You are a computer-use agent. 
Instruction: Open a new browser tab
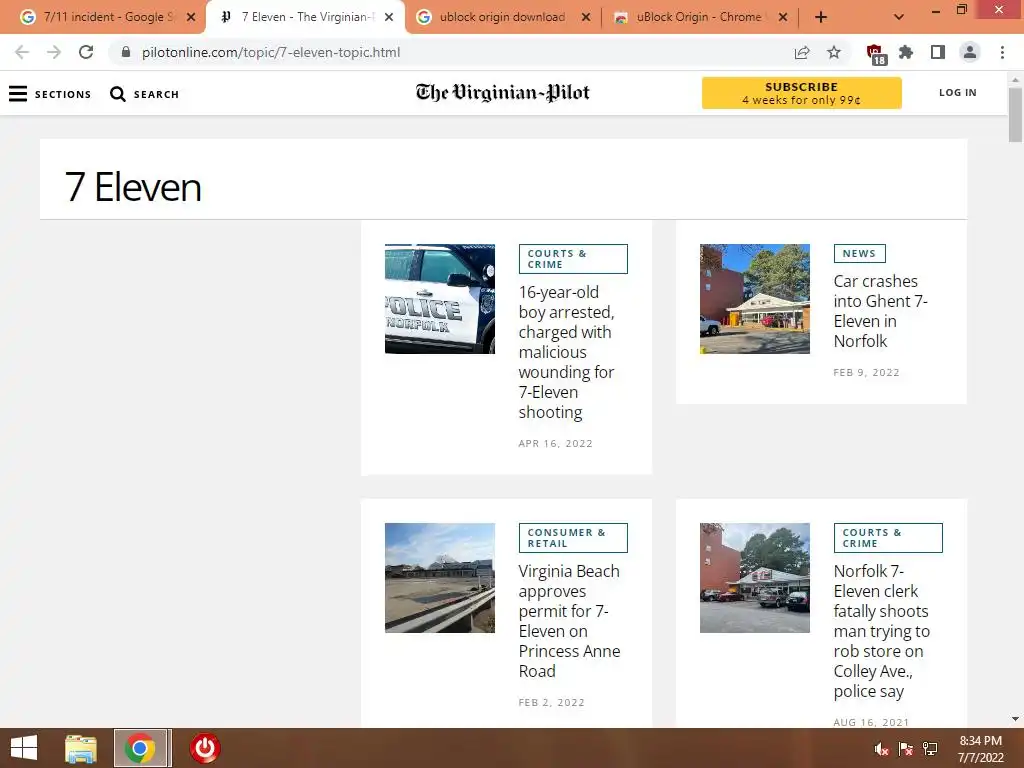[821, 17]
